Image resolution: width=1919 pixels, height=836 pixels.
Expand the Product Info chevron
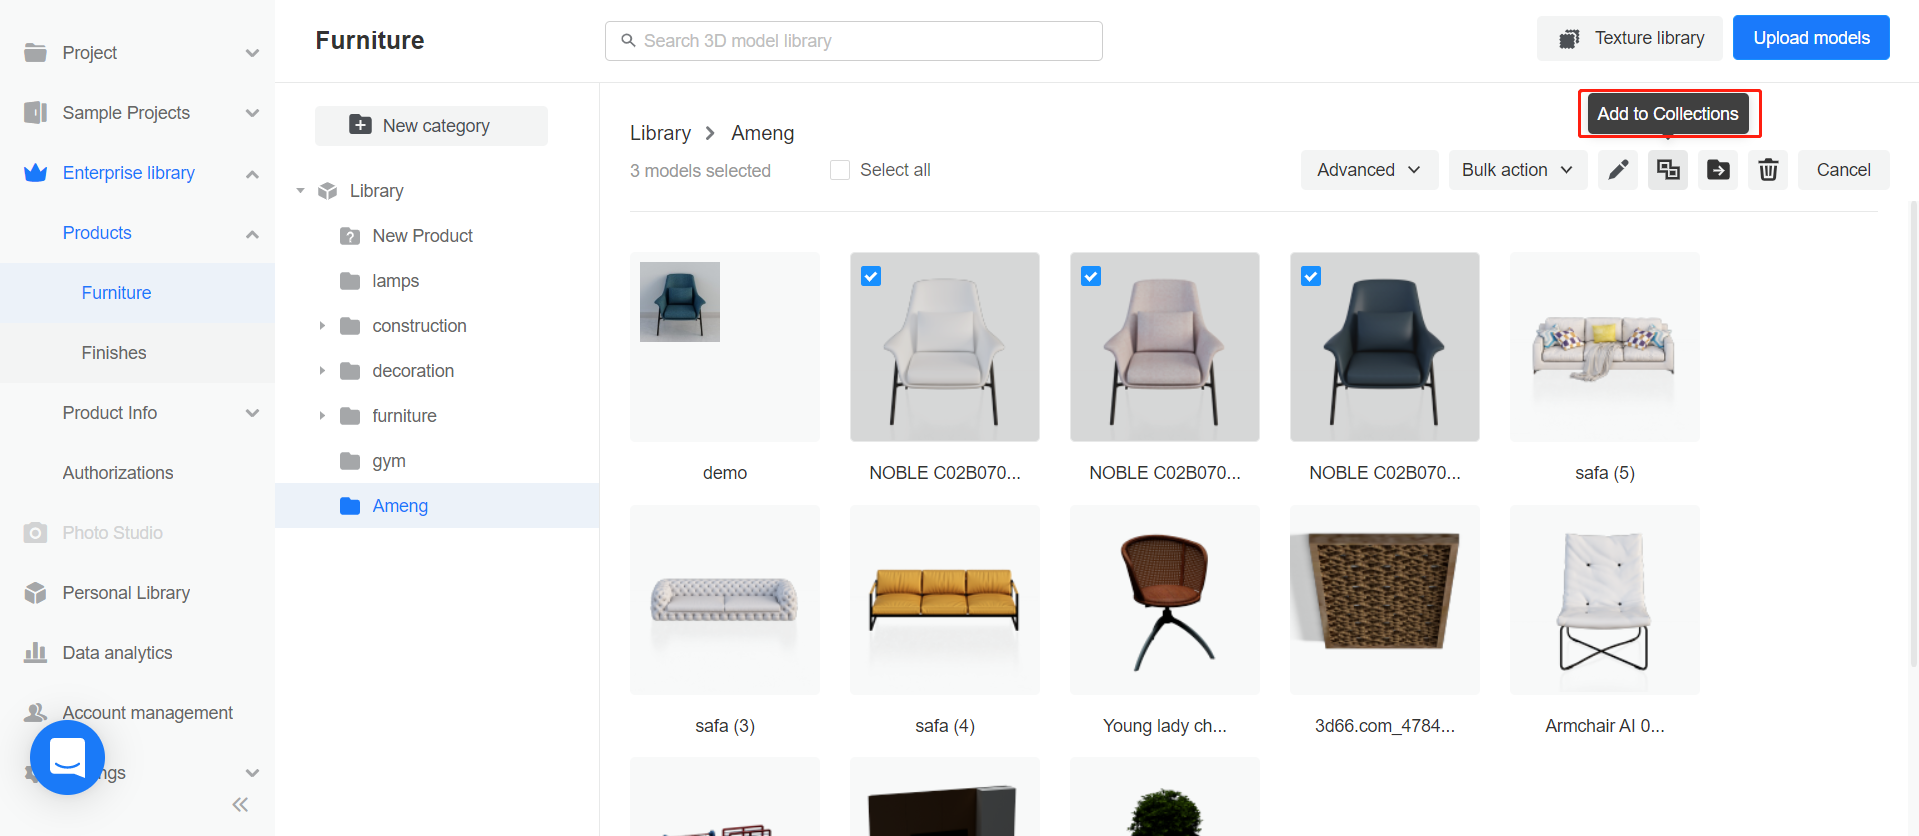point(252,413)
